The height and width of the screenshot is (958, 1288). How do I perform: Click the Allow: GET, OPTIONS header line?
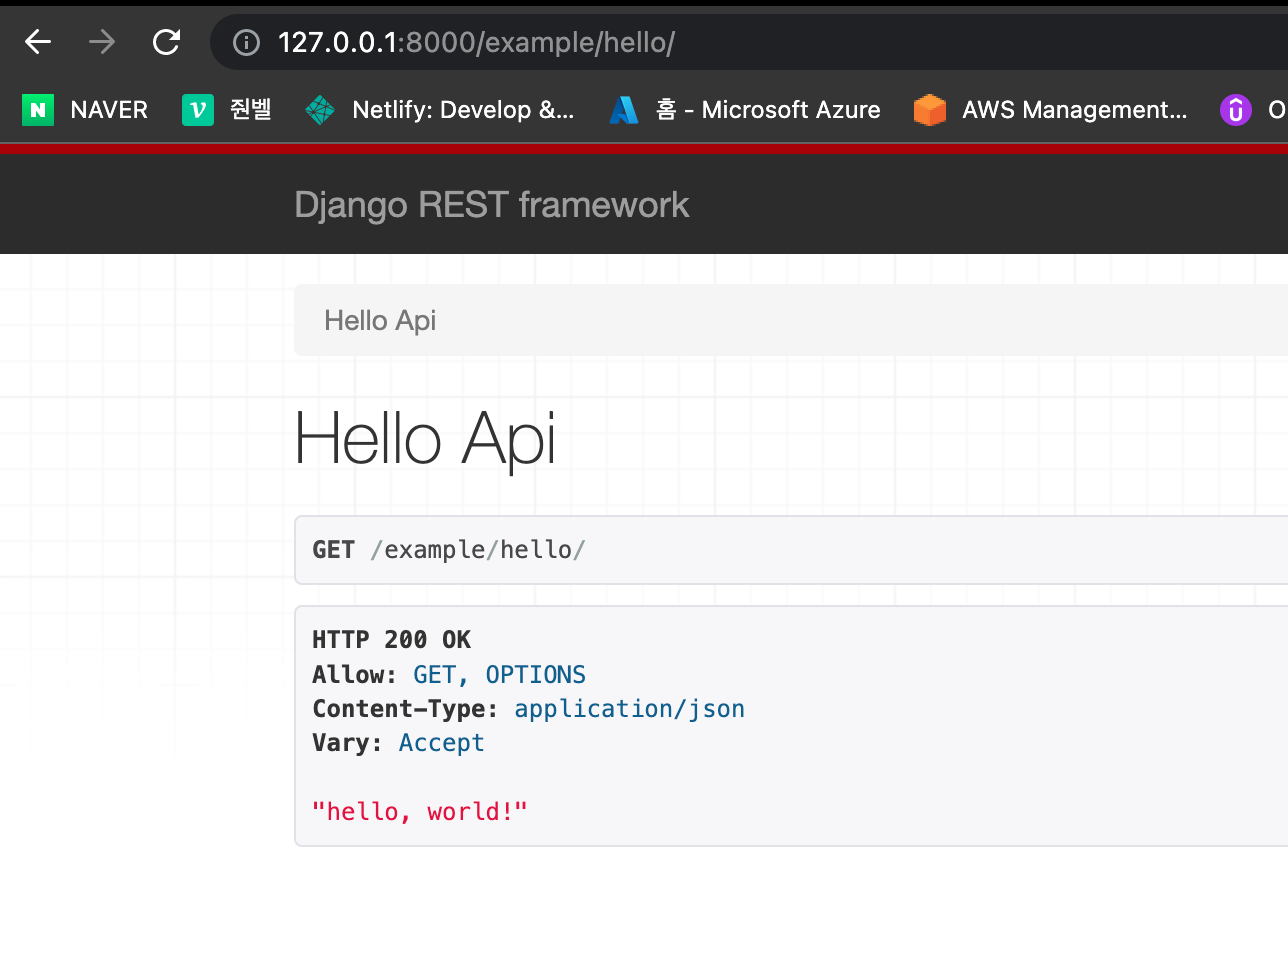point(449,675)
